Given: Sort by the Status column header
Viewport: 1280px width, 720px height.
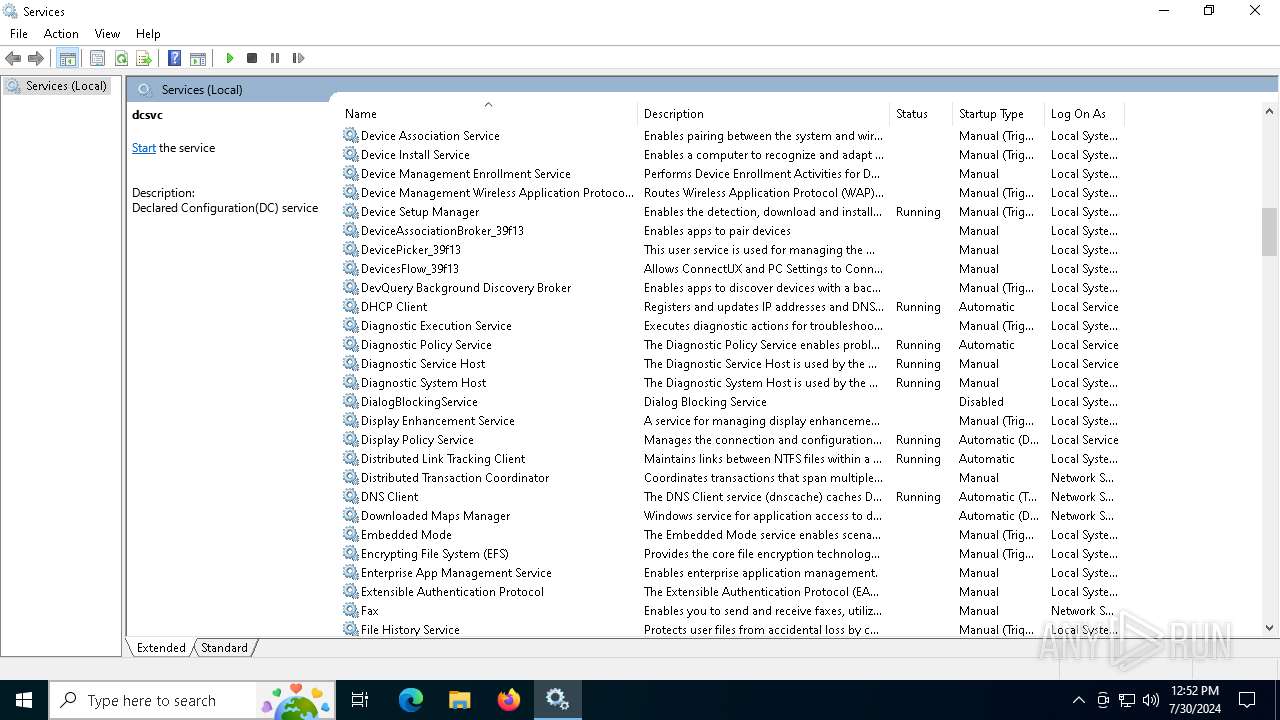Looking at the screenshot, I should [x=921, y=114].
